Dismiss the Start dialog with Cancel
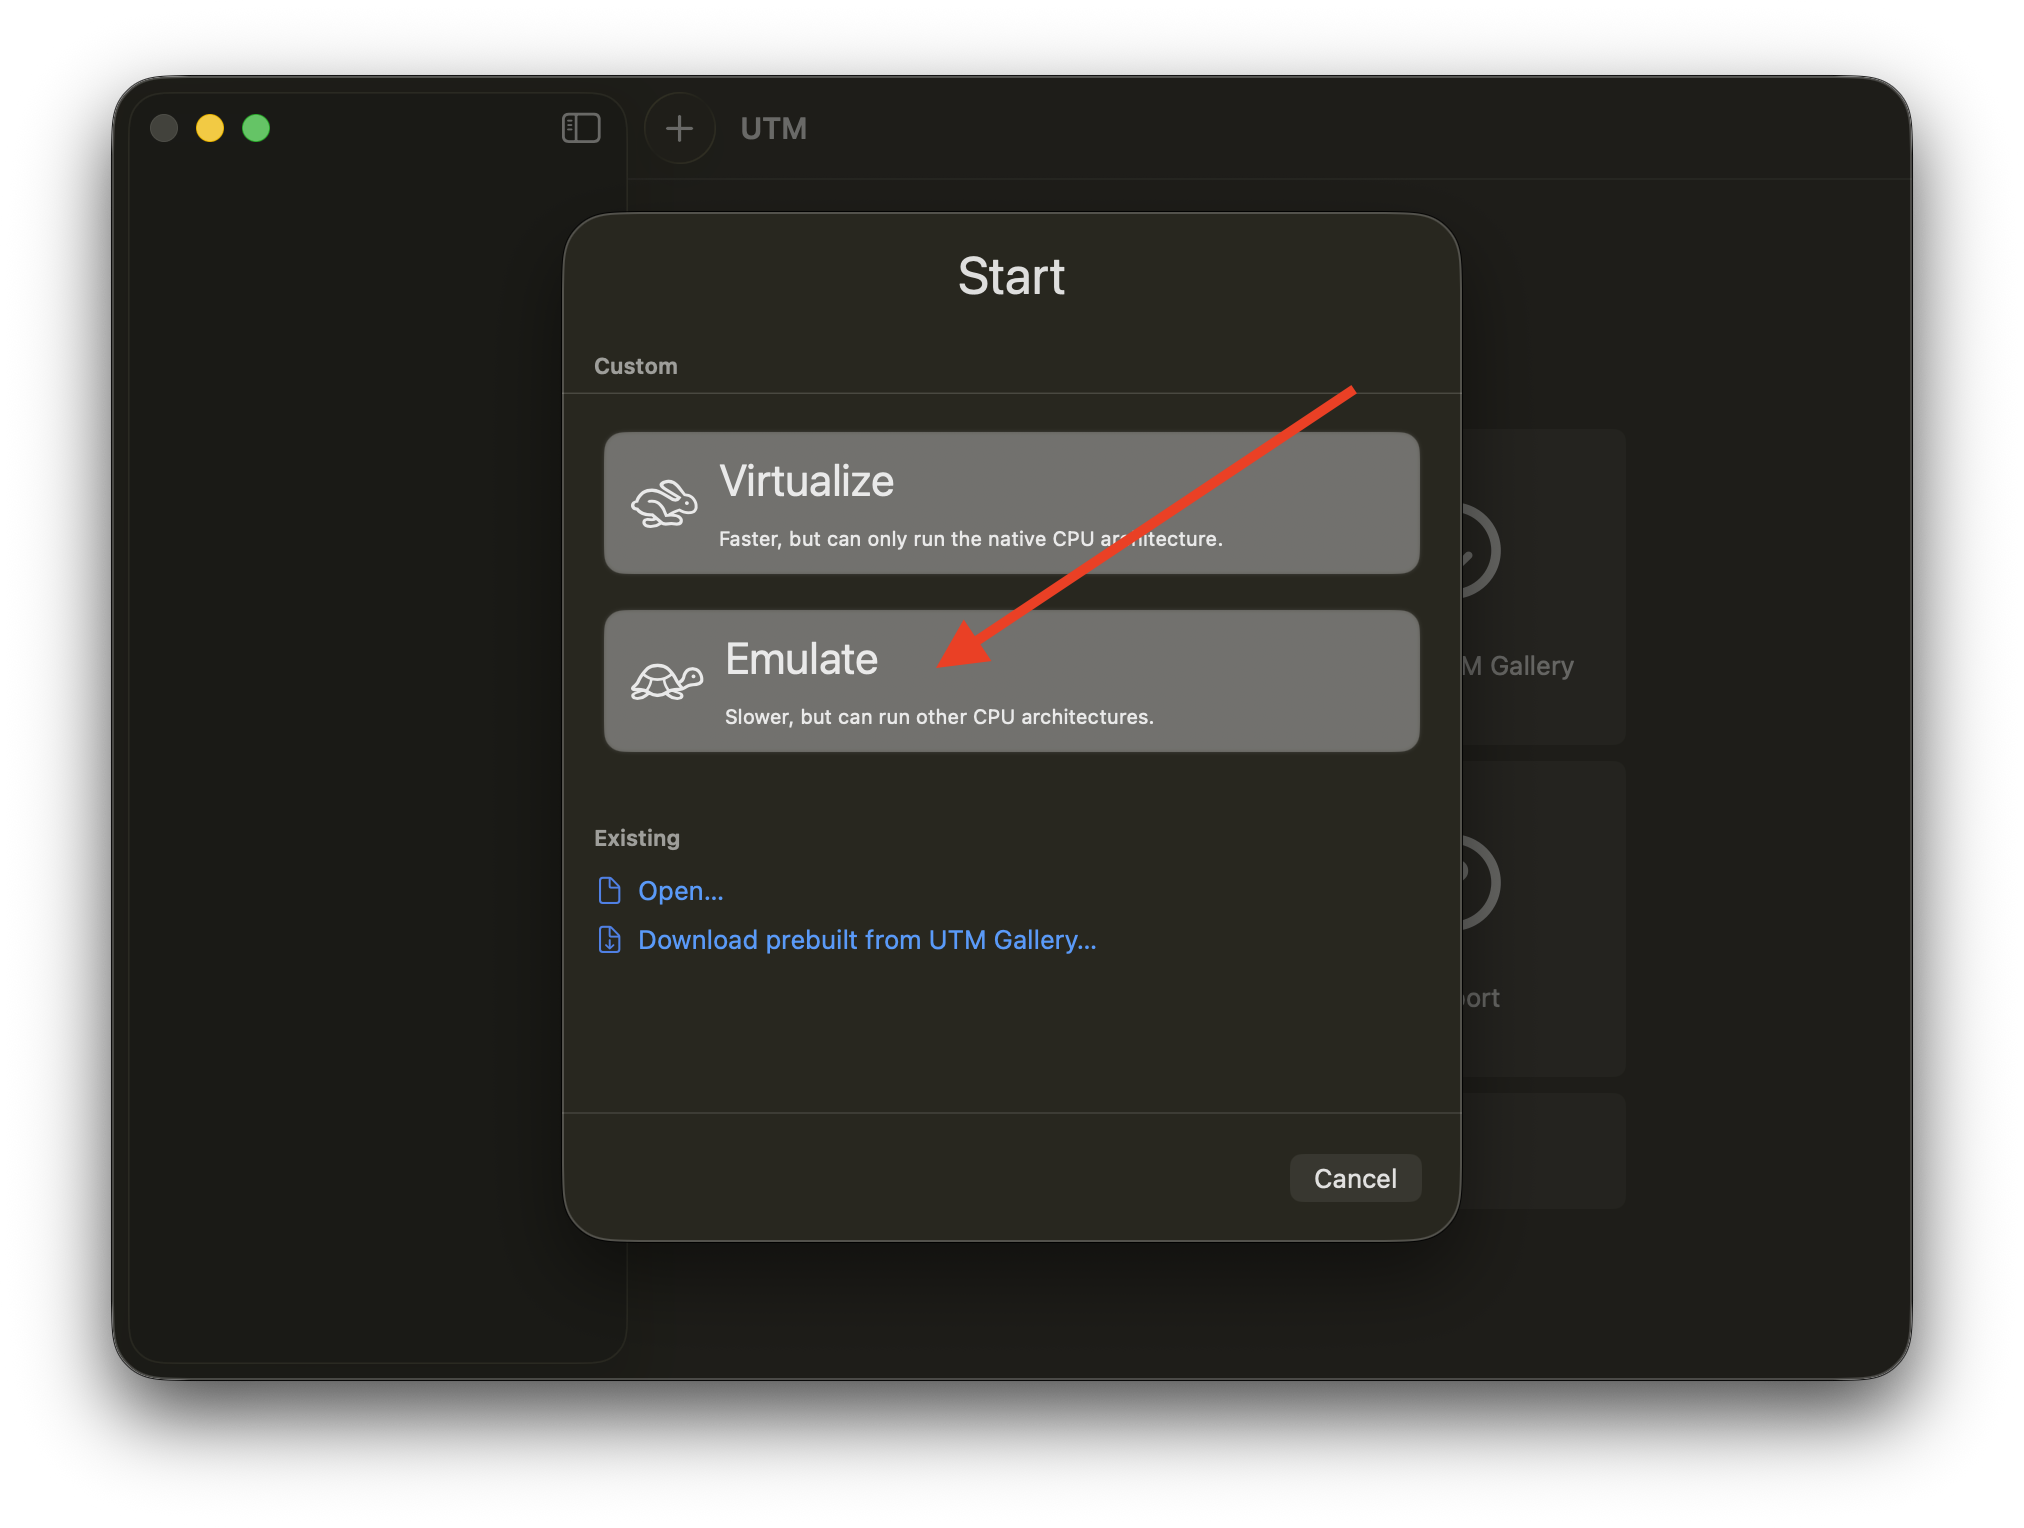 (1355, 1178)
